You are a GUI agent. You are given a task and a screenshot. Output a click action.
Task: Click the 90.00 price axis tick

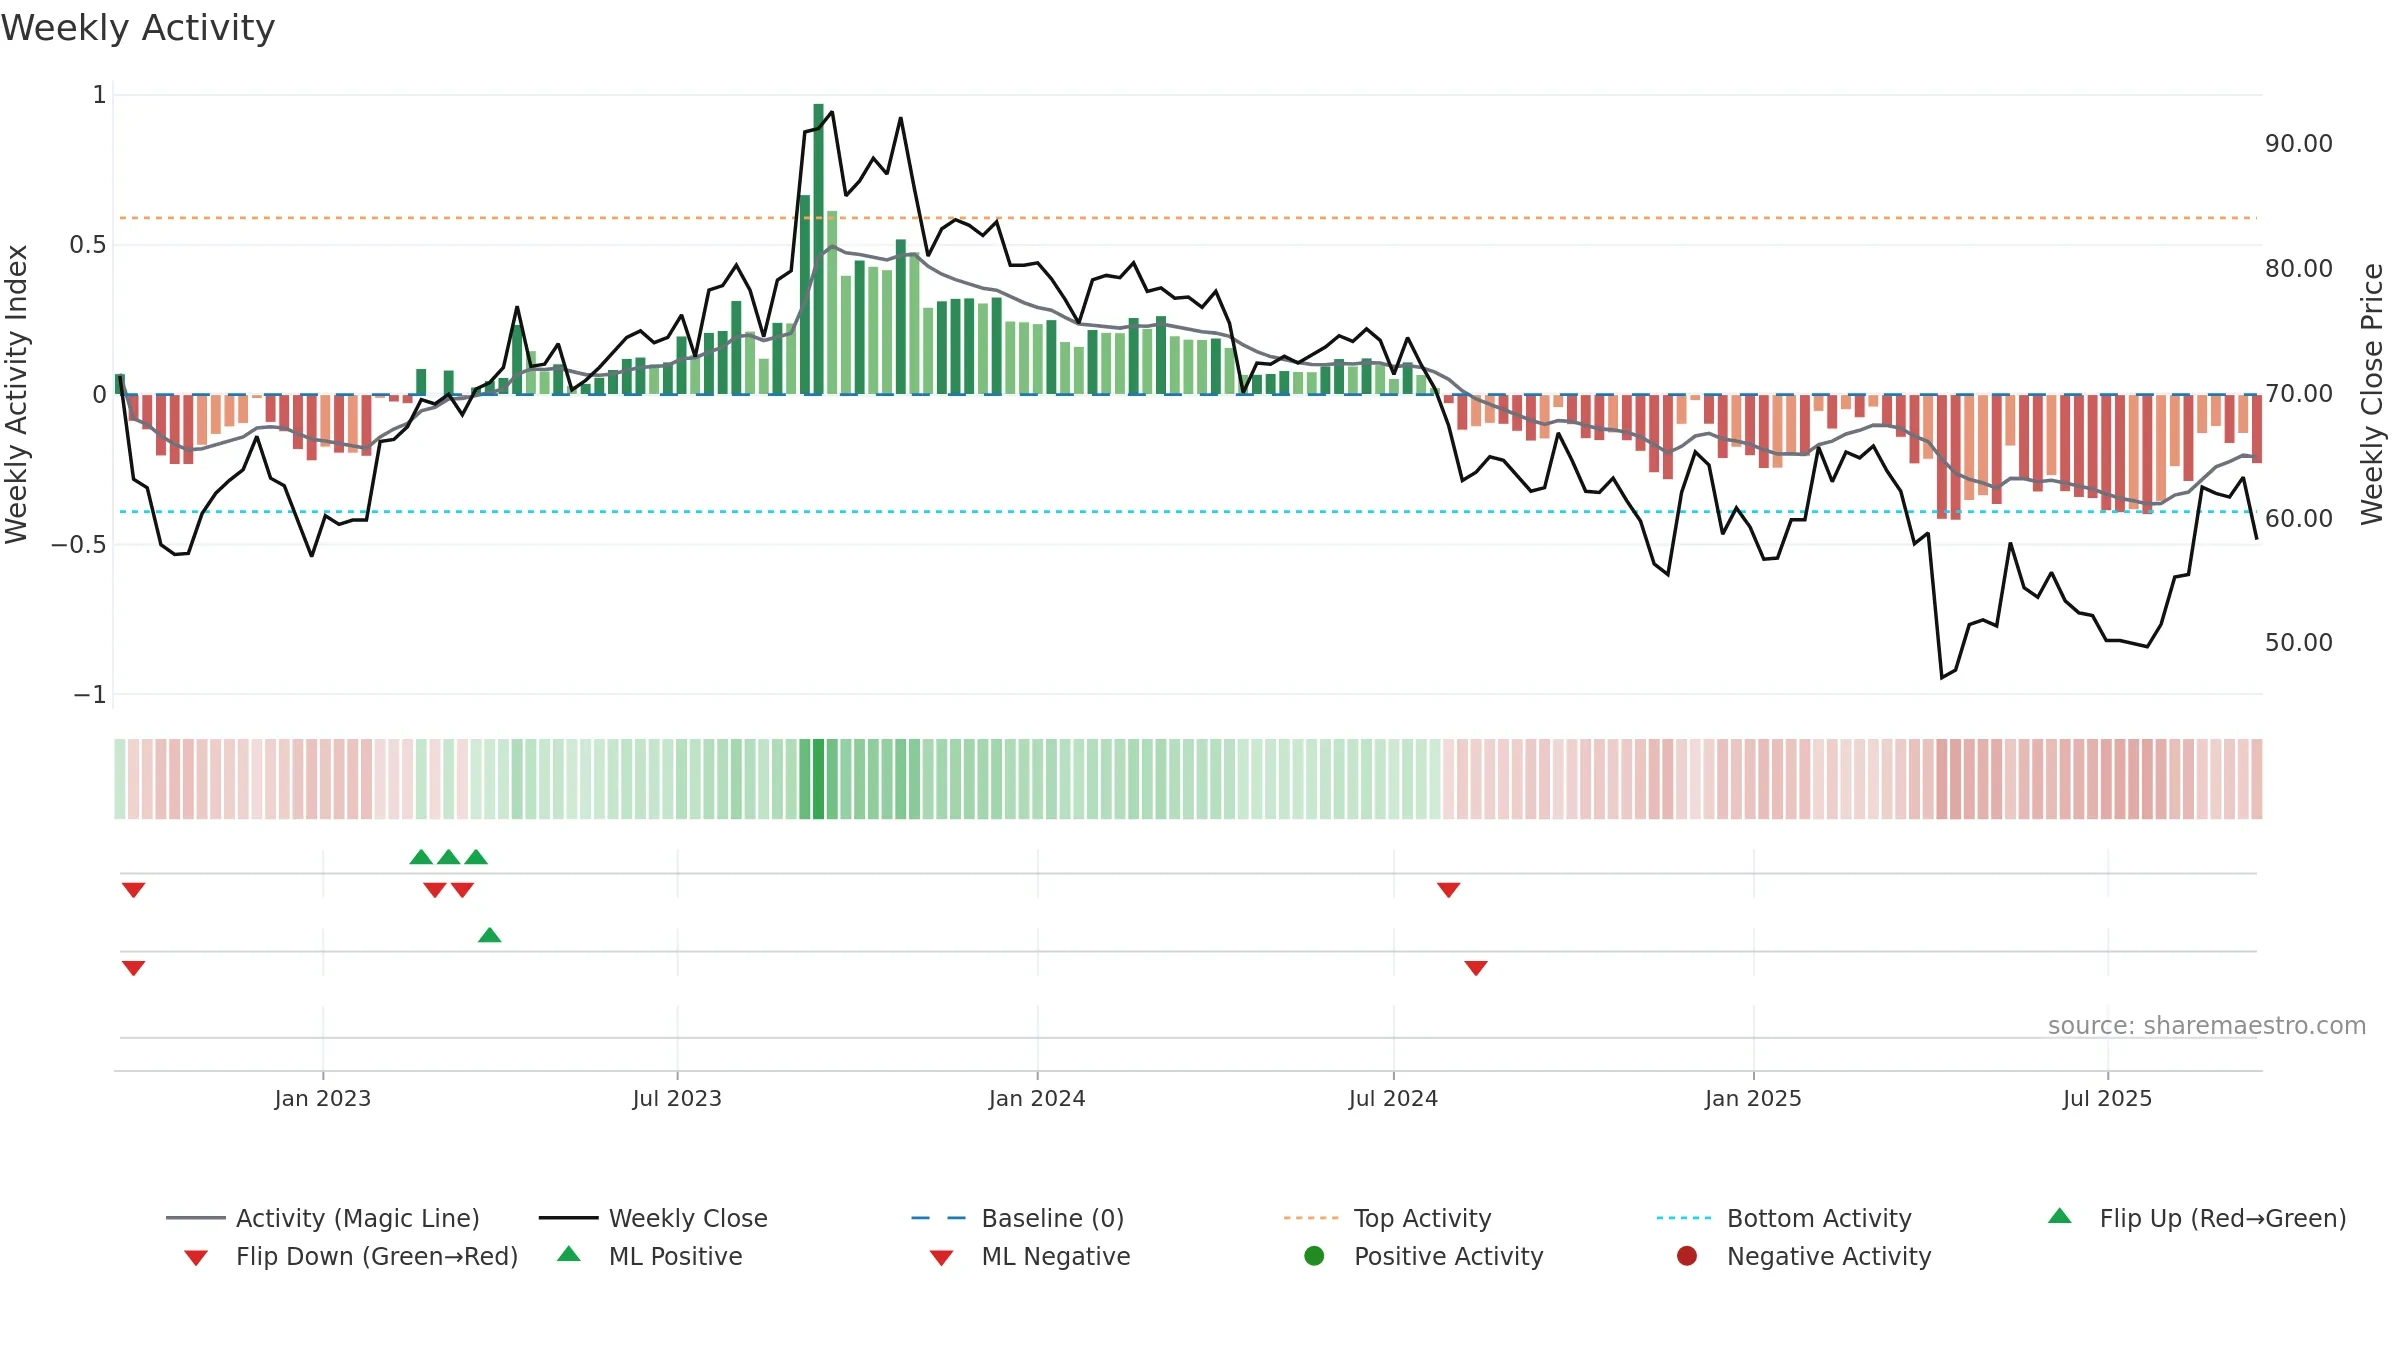click(x=2299, y=144)
